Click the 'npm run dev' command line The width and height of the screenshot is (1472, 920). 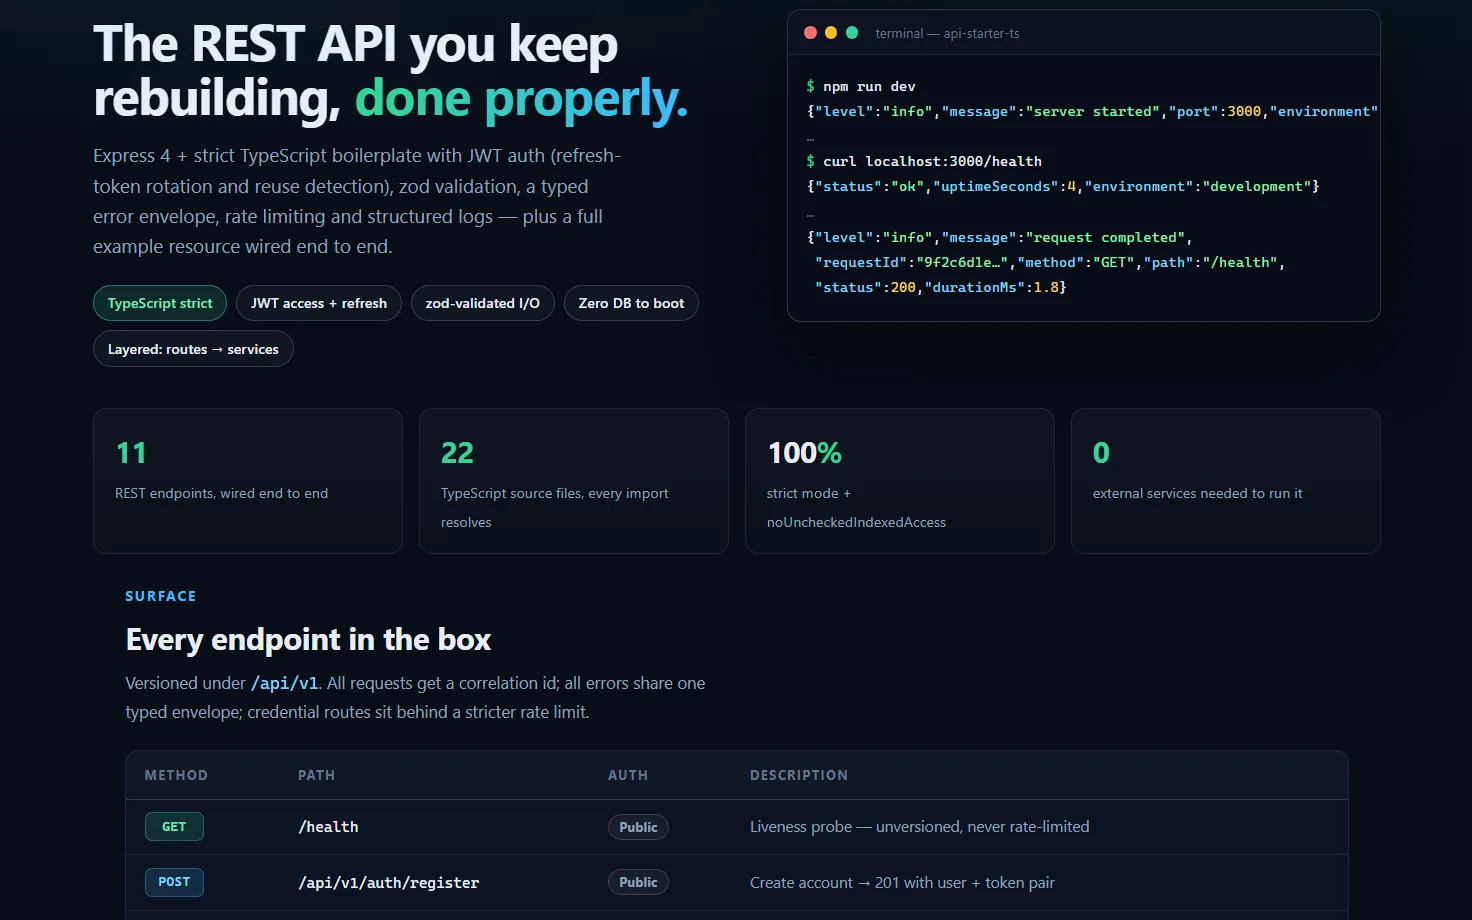861,86
